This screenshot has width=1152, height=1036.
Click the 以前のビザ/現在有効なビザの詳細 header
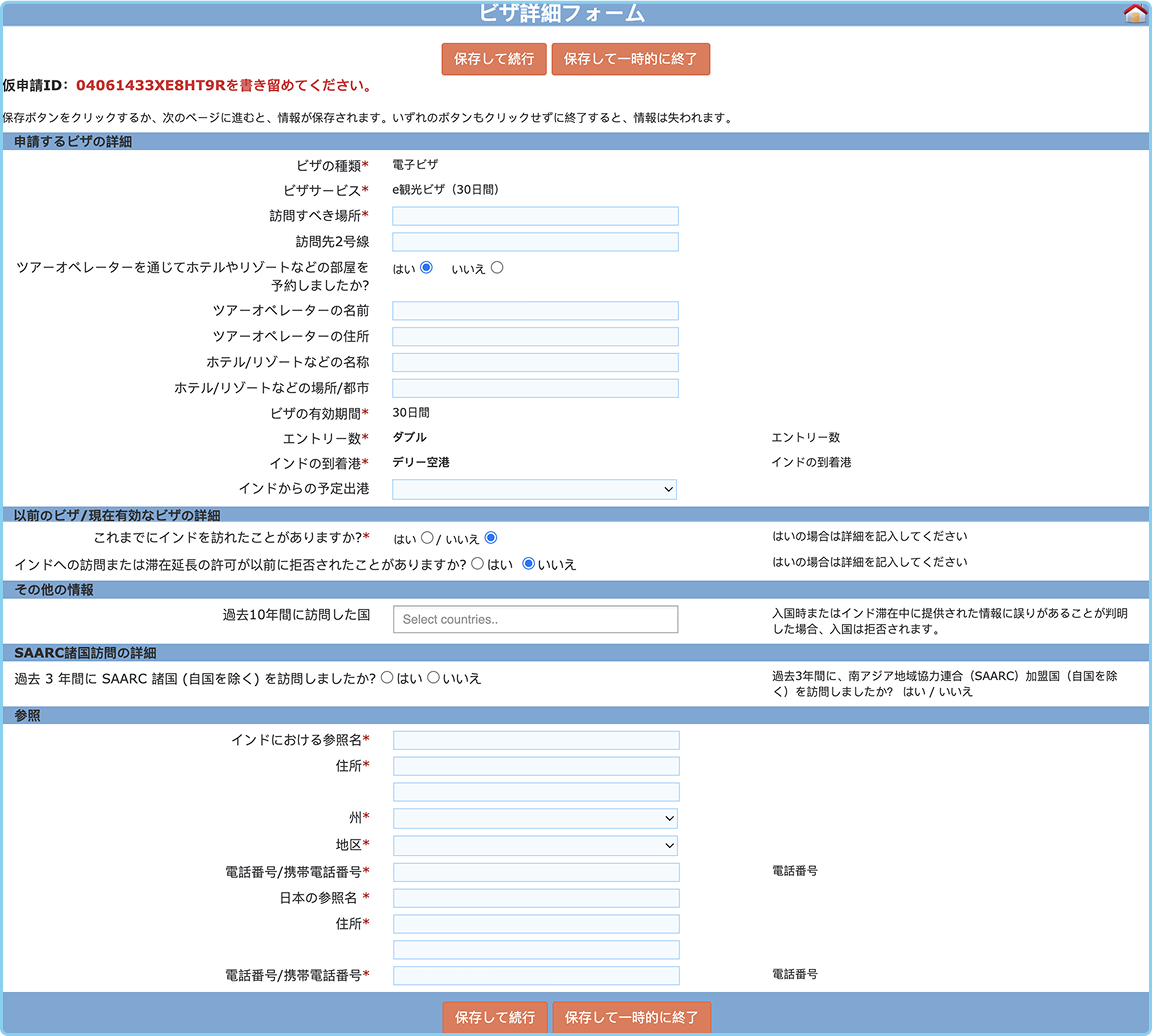576,514
